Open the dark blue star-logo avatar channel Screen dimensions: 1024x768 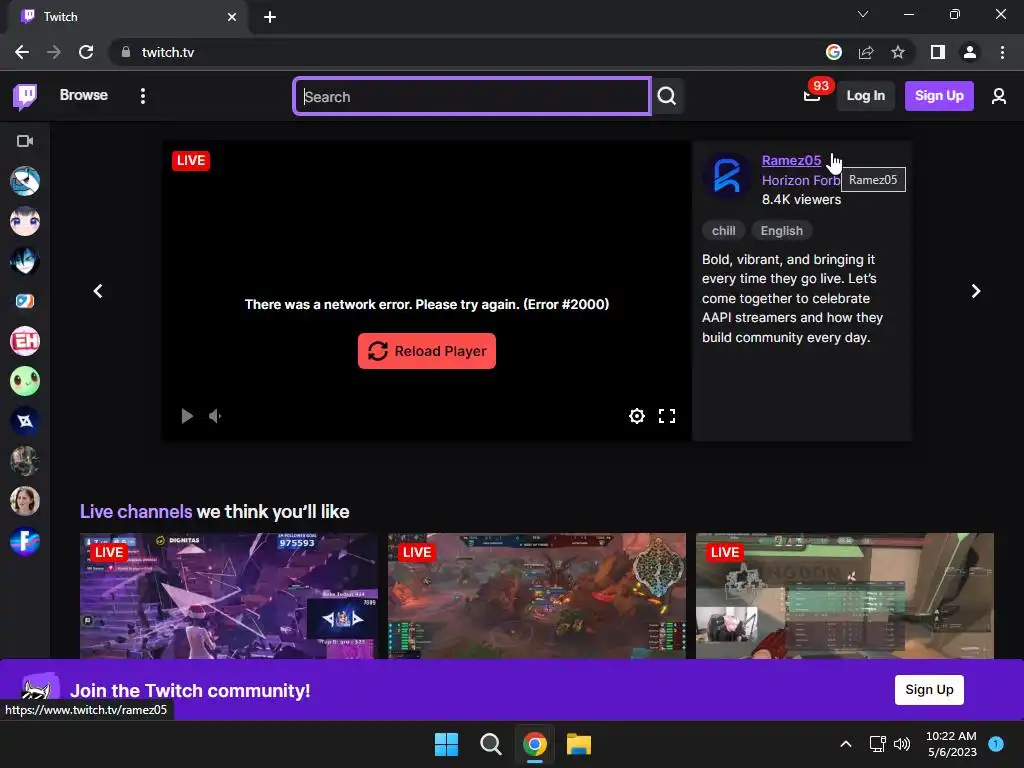[x=25, y=421]
